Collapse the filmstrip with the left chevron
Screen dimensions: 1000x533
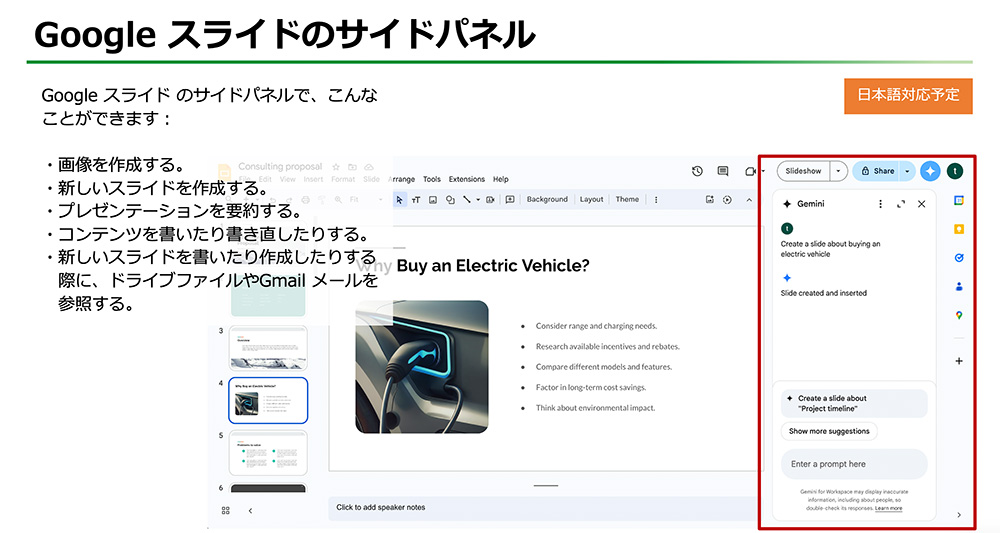250,511
